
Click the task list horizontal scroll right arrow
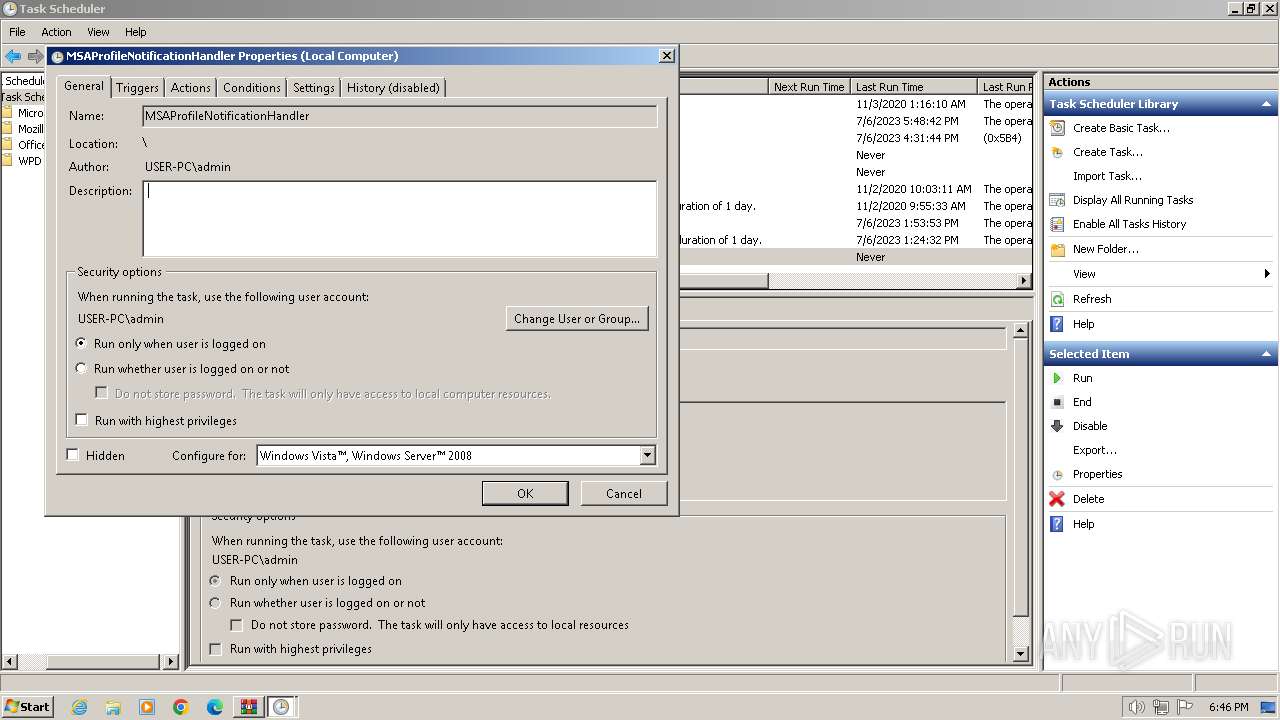[1023, 281]
